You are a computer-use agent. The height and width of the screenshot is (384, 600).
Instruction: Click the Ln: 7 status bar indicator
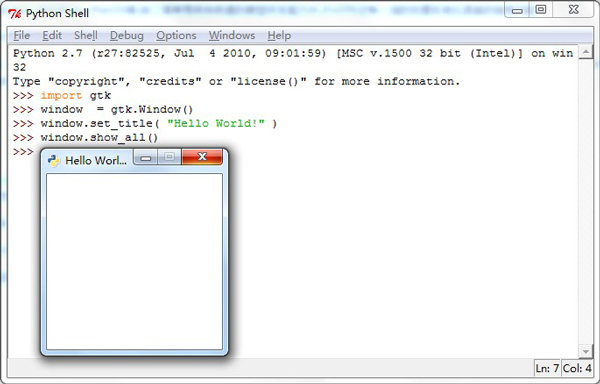point(547,368)
